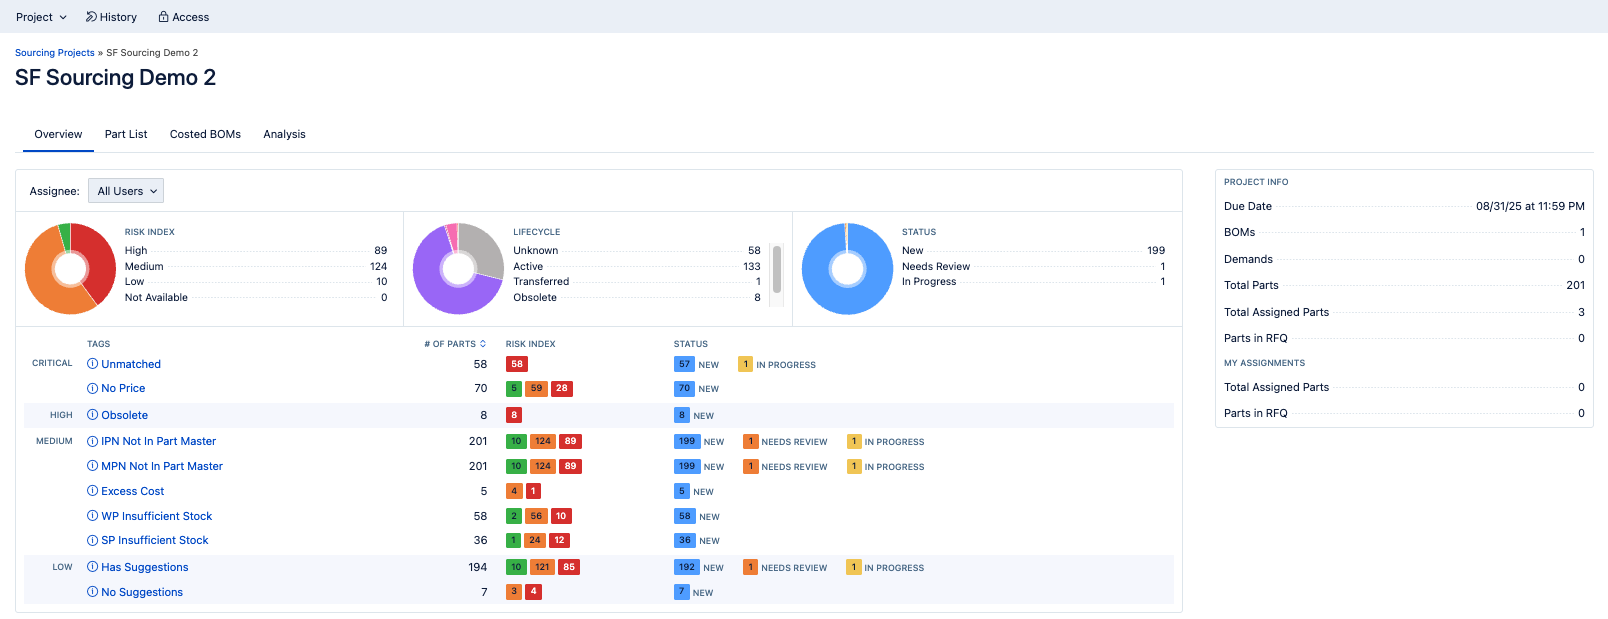Expand the Project menu dropdown
The image size is (1608, 619).
click(x=41, y=17)
